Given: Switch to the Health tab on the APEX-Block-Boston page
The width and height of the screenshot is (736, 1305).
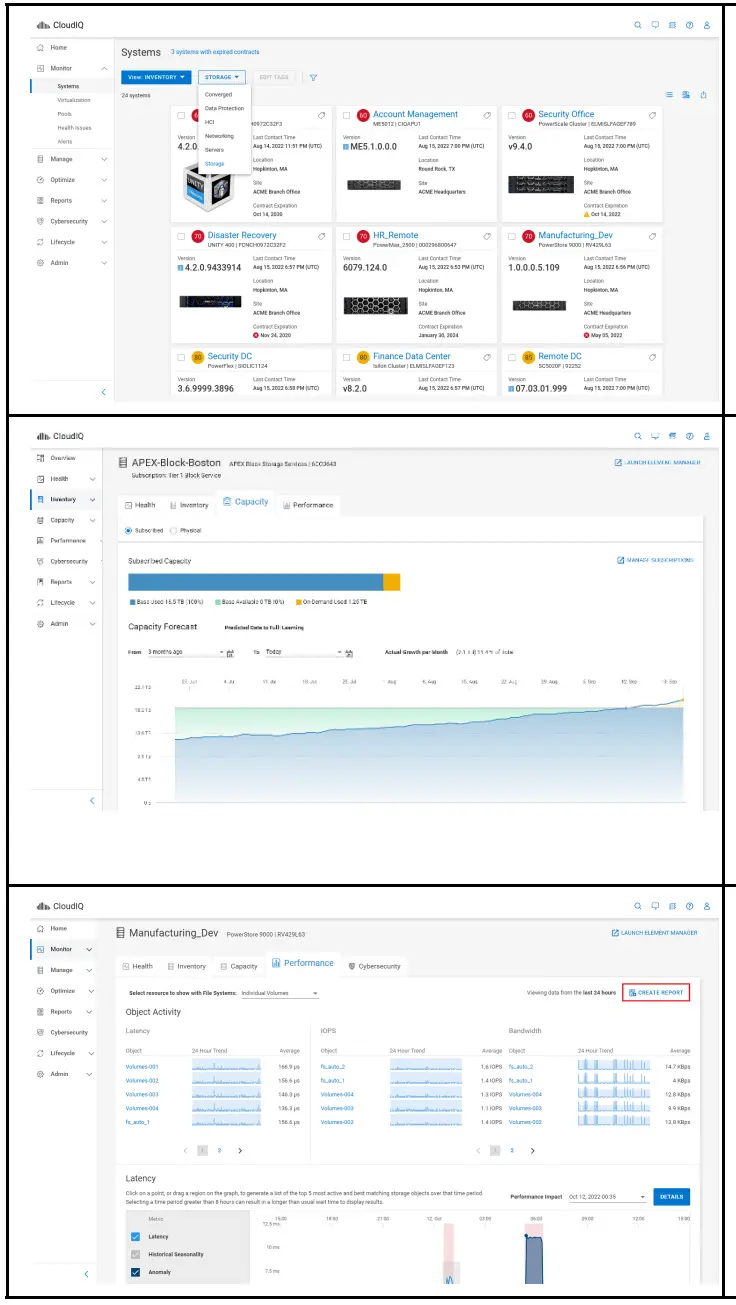Looking at the screenshot, I should (x=139, y=505).
